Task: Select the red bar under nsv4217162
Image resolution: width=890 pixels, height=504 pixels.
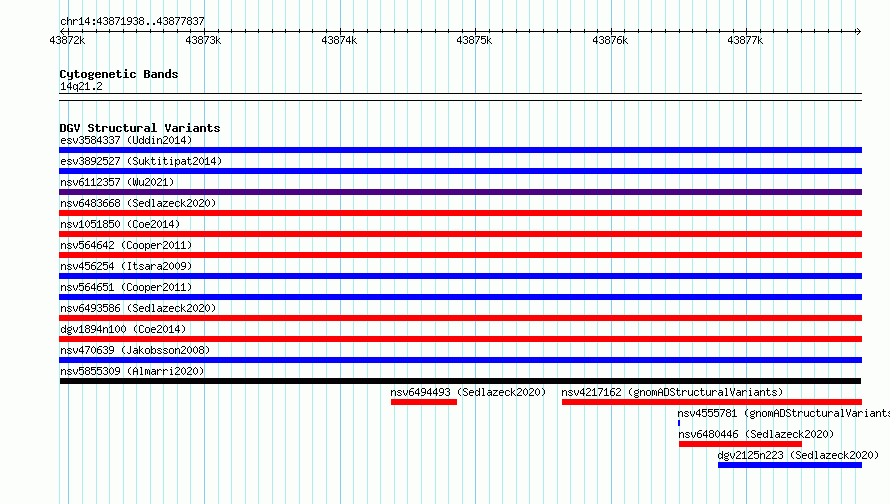Action: pos(712,402)
